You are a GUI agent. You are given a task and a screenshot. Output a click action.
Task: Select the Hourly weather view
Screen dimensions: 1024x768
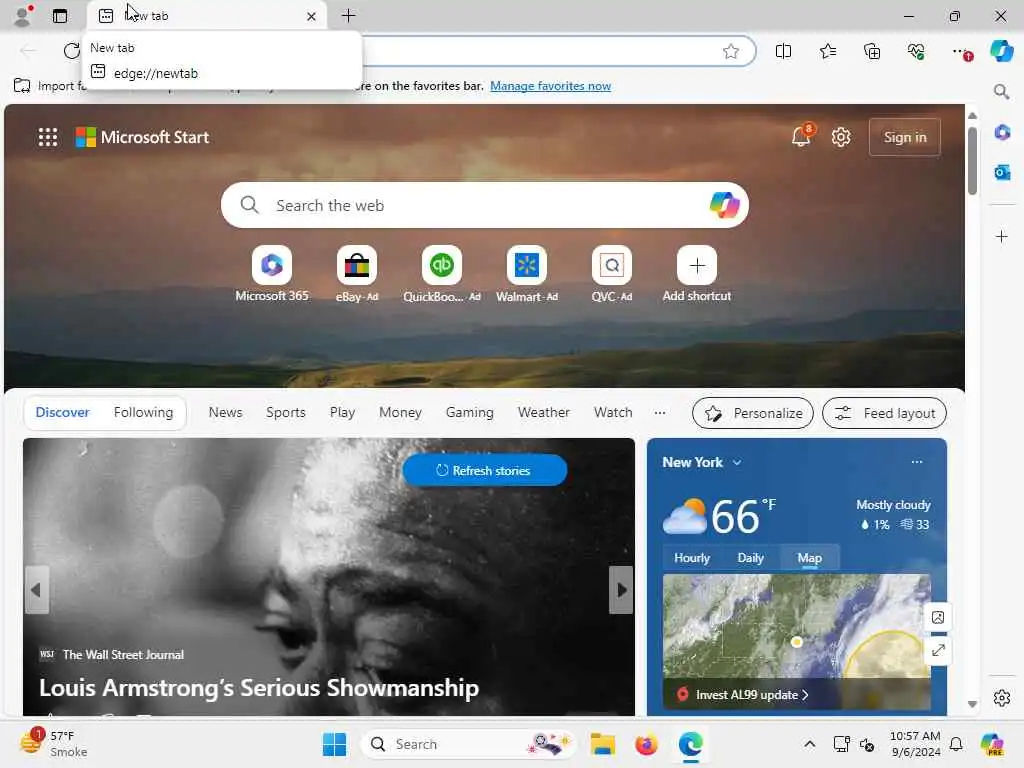(692, 558)
